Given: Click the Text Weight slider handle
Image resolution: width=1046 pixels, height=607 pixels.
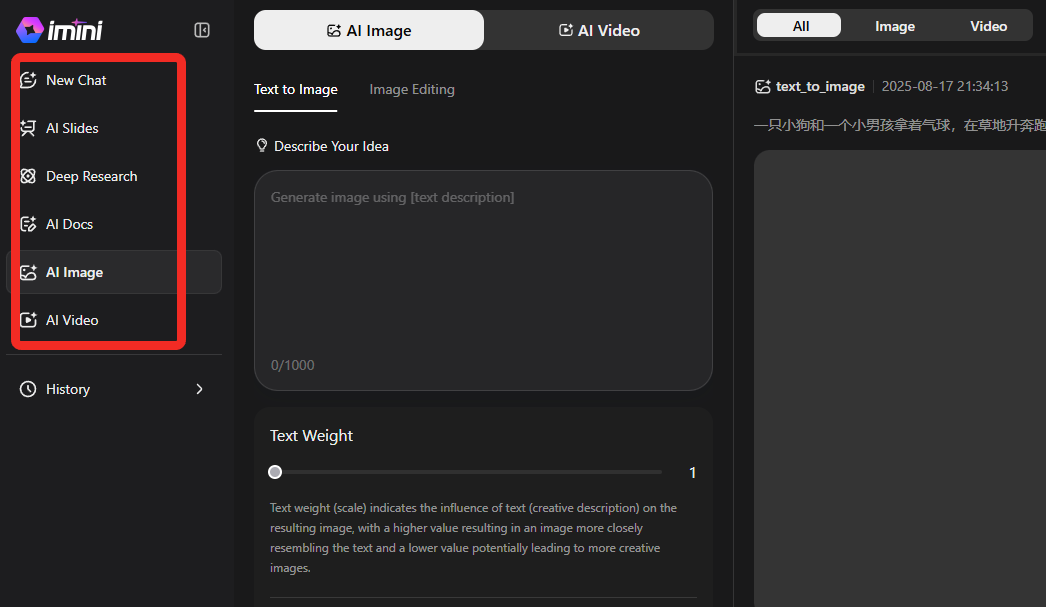Looking at the screenshot, I should [275, 472].
